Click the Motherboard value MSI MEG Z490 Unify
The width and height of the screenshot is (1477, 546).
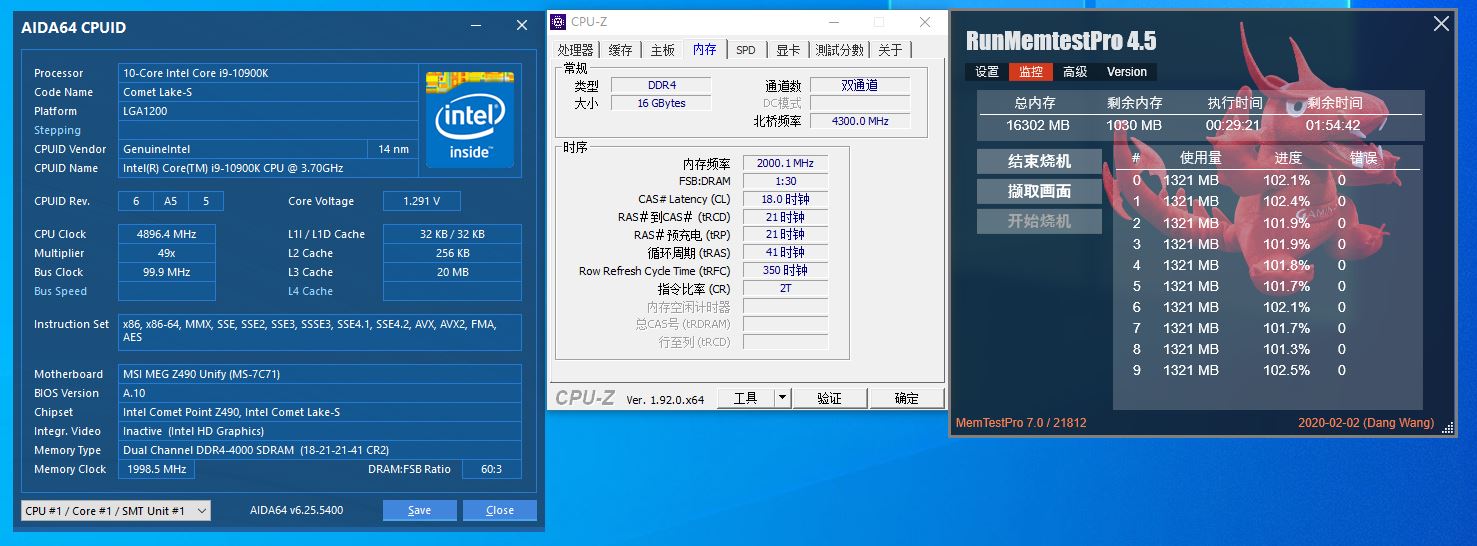pyautogui.click(x=320, y=374)
